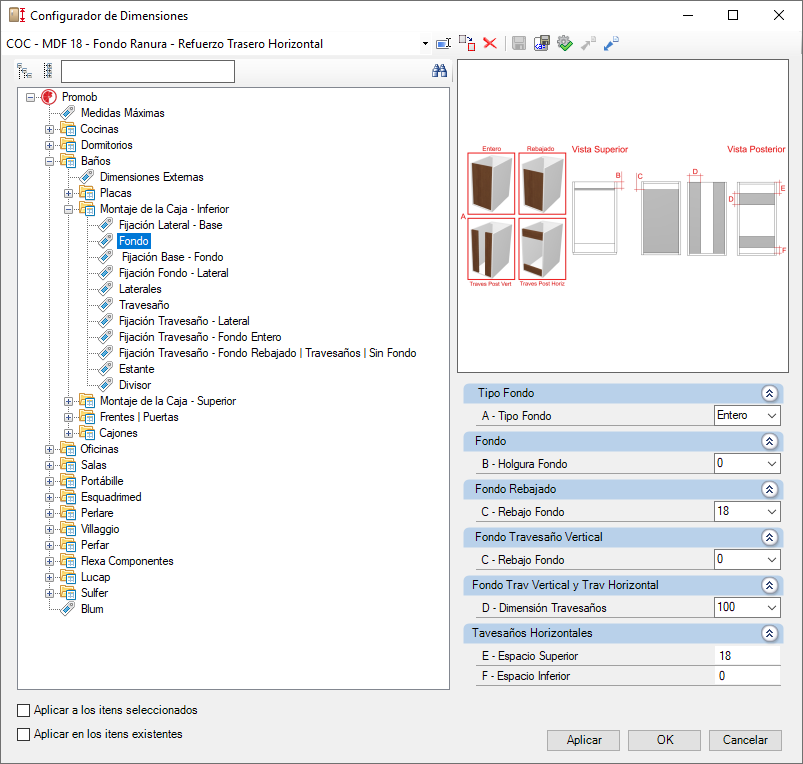Open the B - Holgura Fondo dropdown
The height and width of the screenshot is (764, 803).
[772, 463]
